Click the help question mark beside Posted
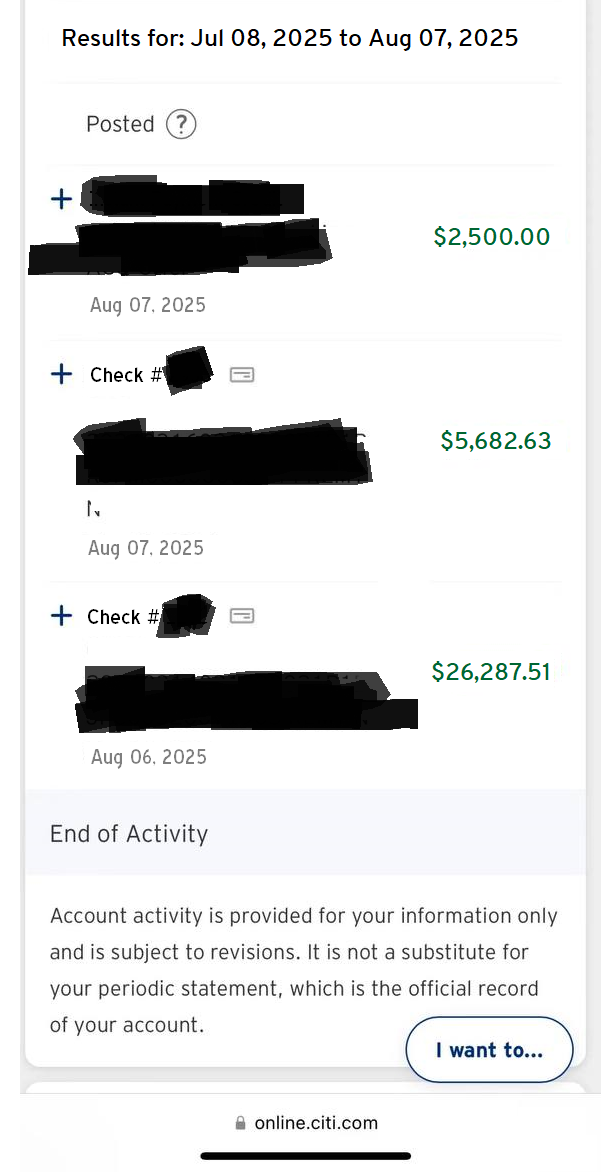Viewport: 603px width, 1174px height. click(x=181, y=125)
